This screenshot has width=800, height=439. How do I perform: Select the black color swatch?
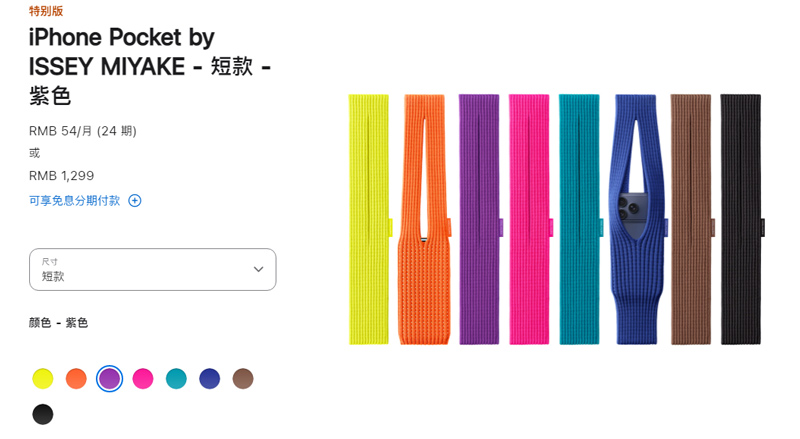tap(43, 414)
